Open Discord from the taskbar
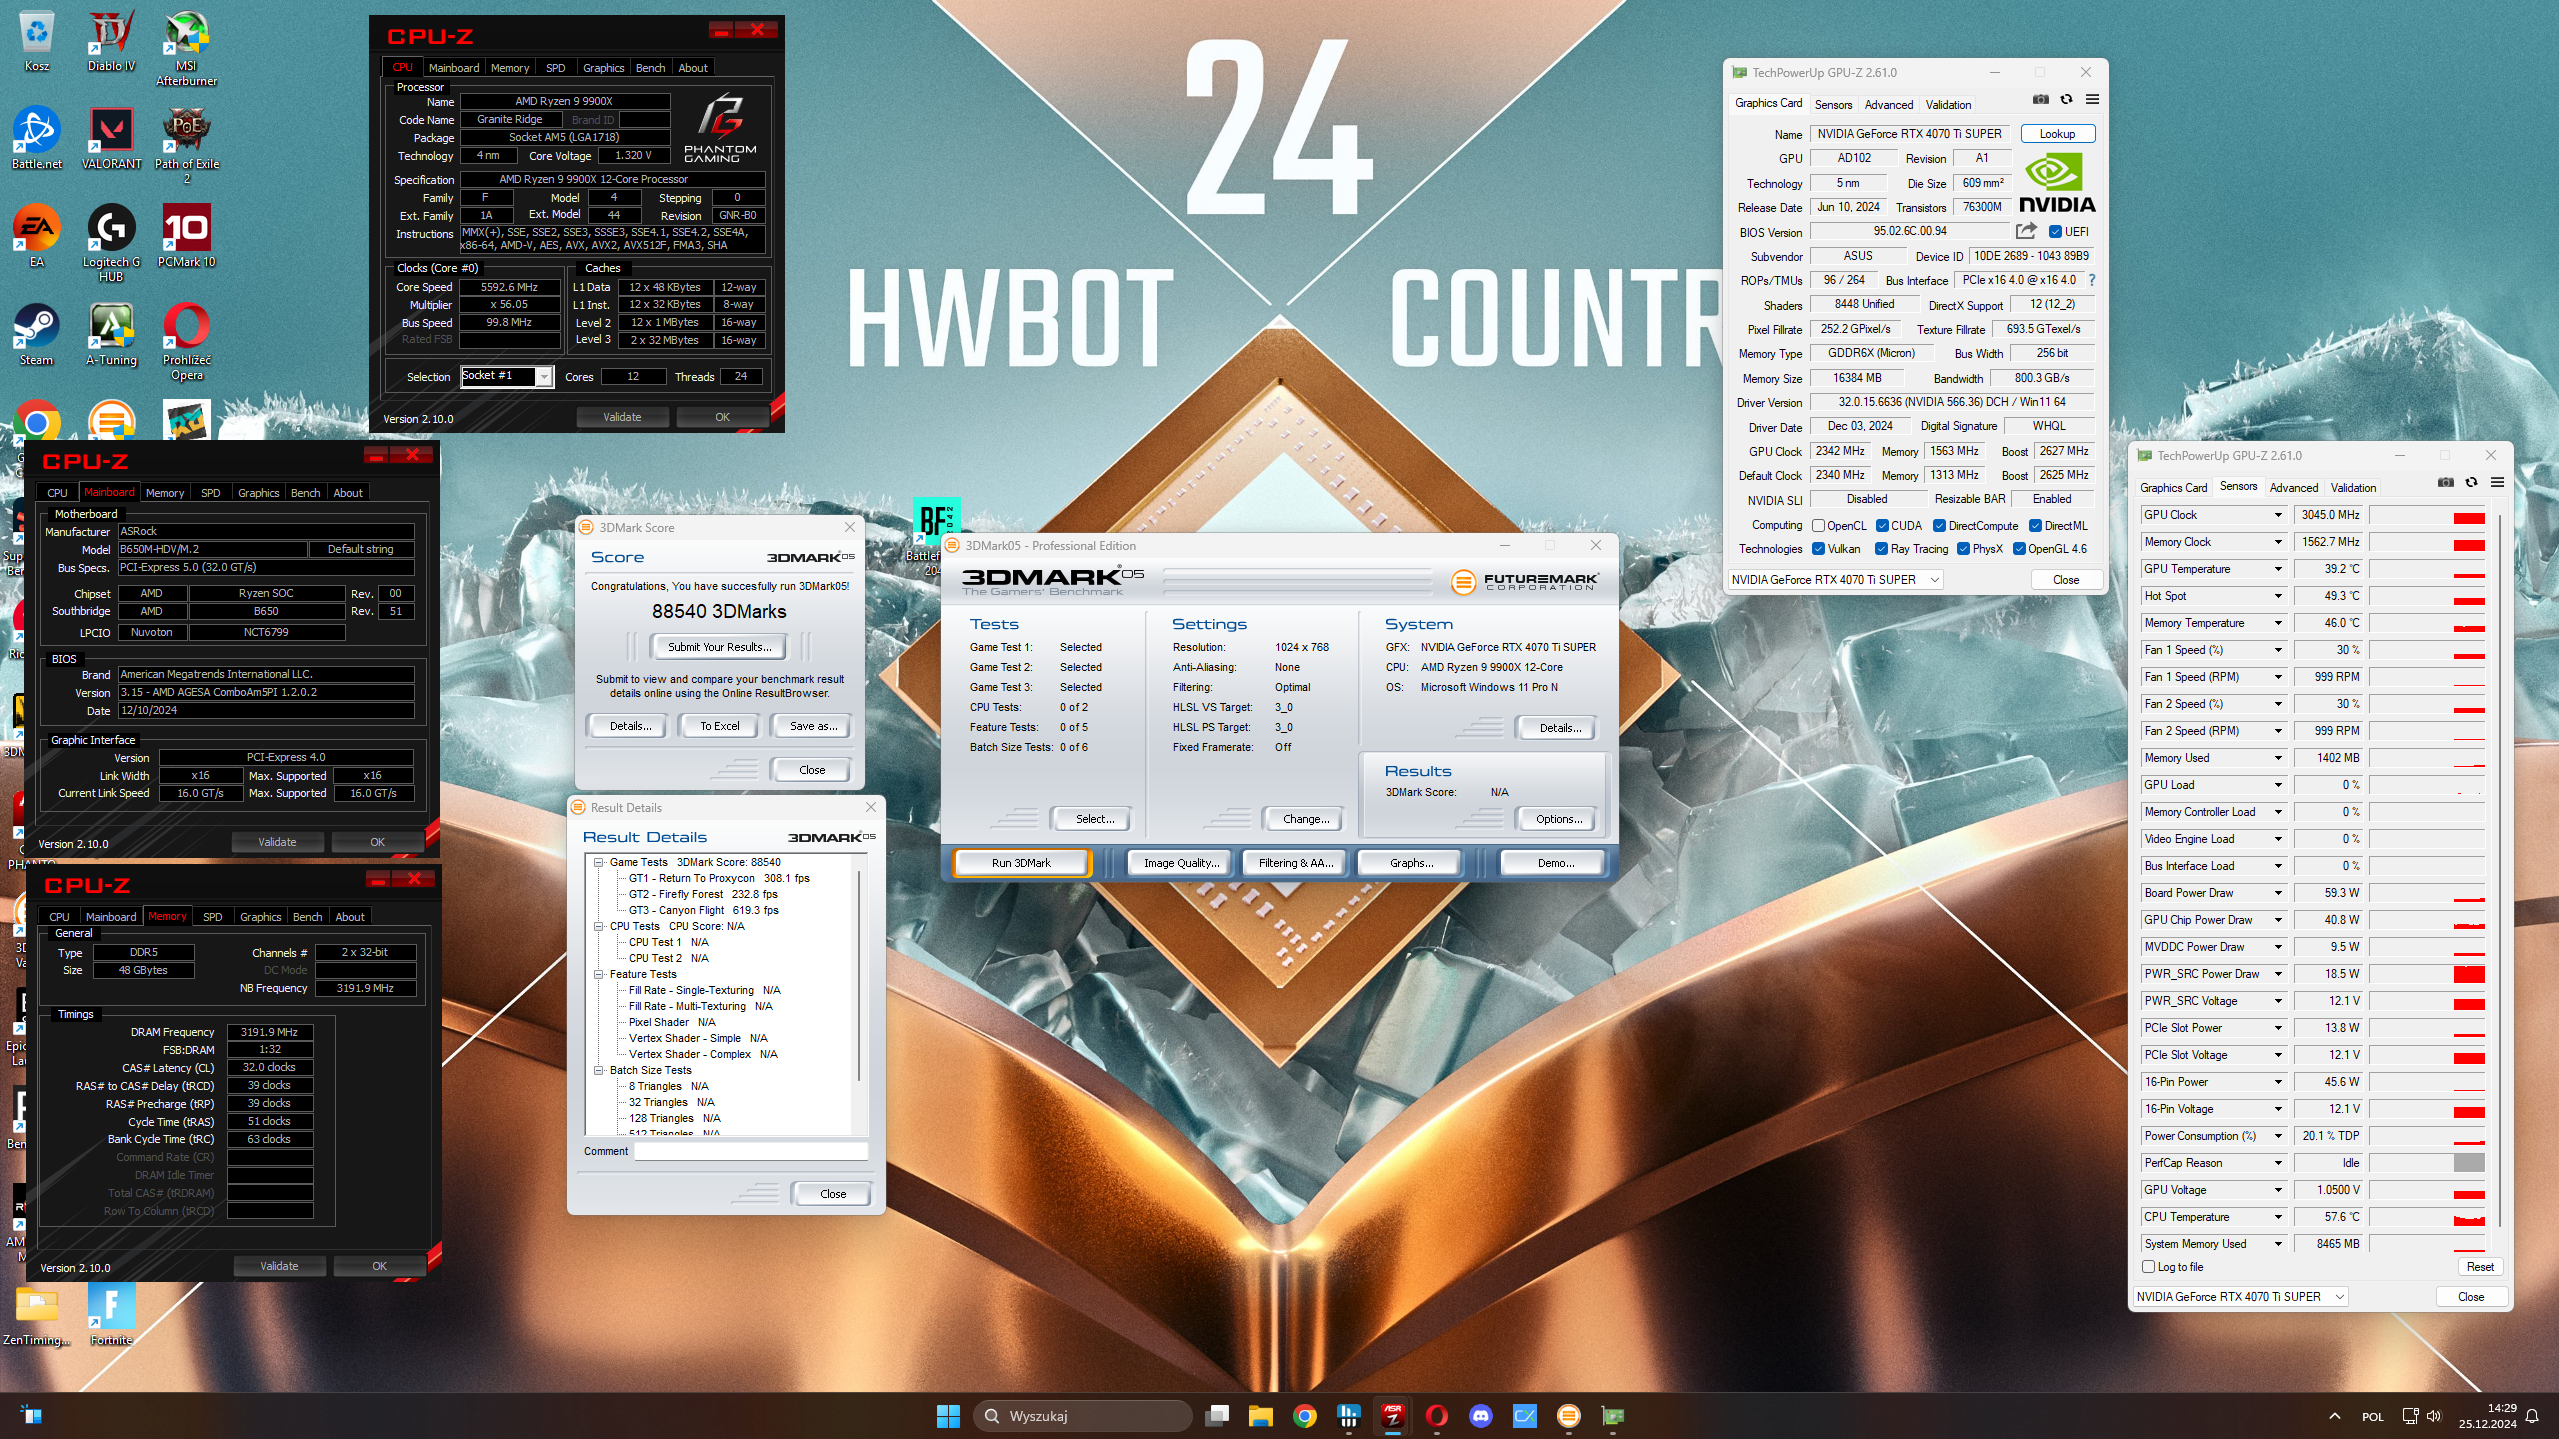Image resolution: width=2559 pixels, height=1439 pixels. pos(1481,1415)
